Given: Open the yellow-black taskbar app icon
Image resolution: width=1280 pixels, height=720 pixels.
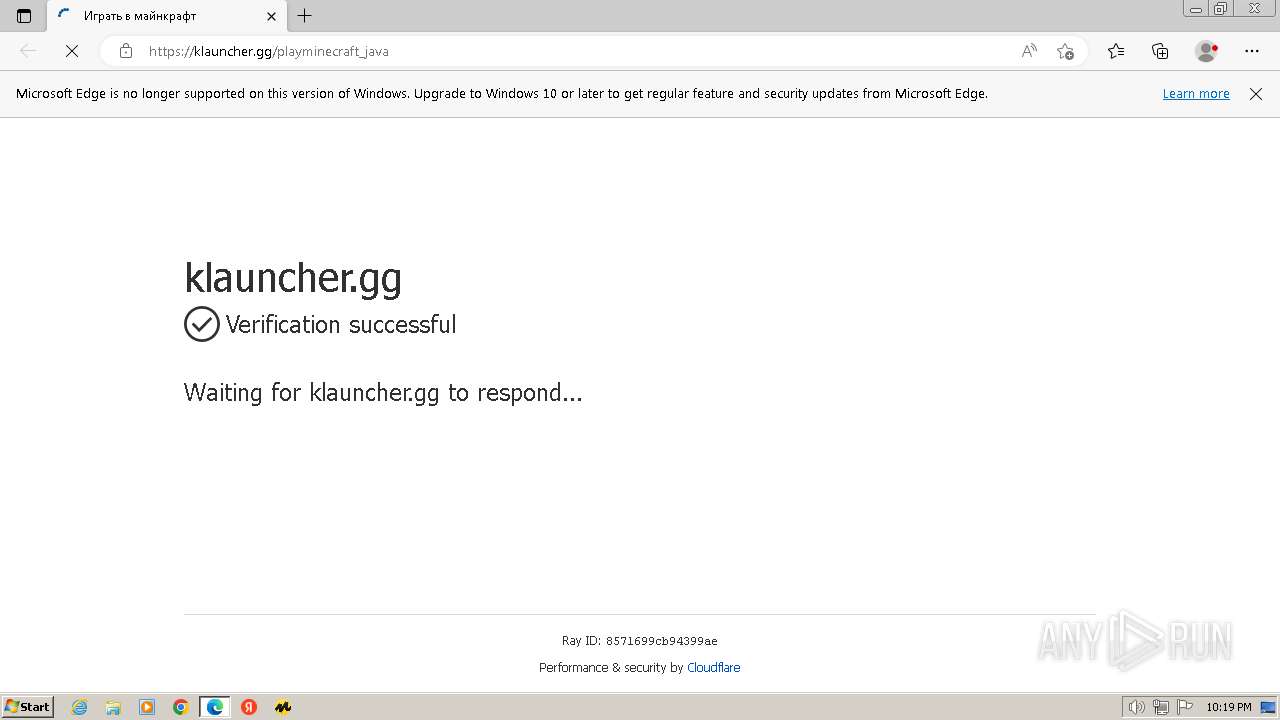Looking at the screenshot, I should tap(283, 707).
